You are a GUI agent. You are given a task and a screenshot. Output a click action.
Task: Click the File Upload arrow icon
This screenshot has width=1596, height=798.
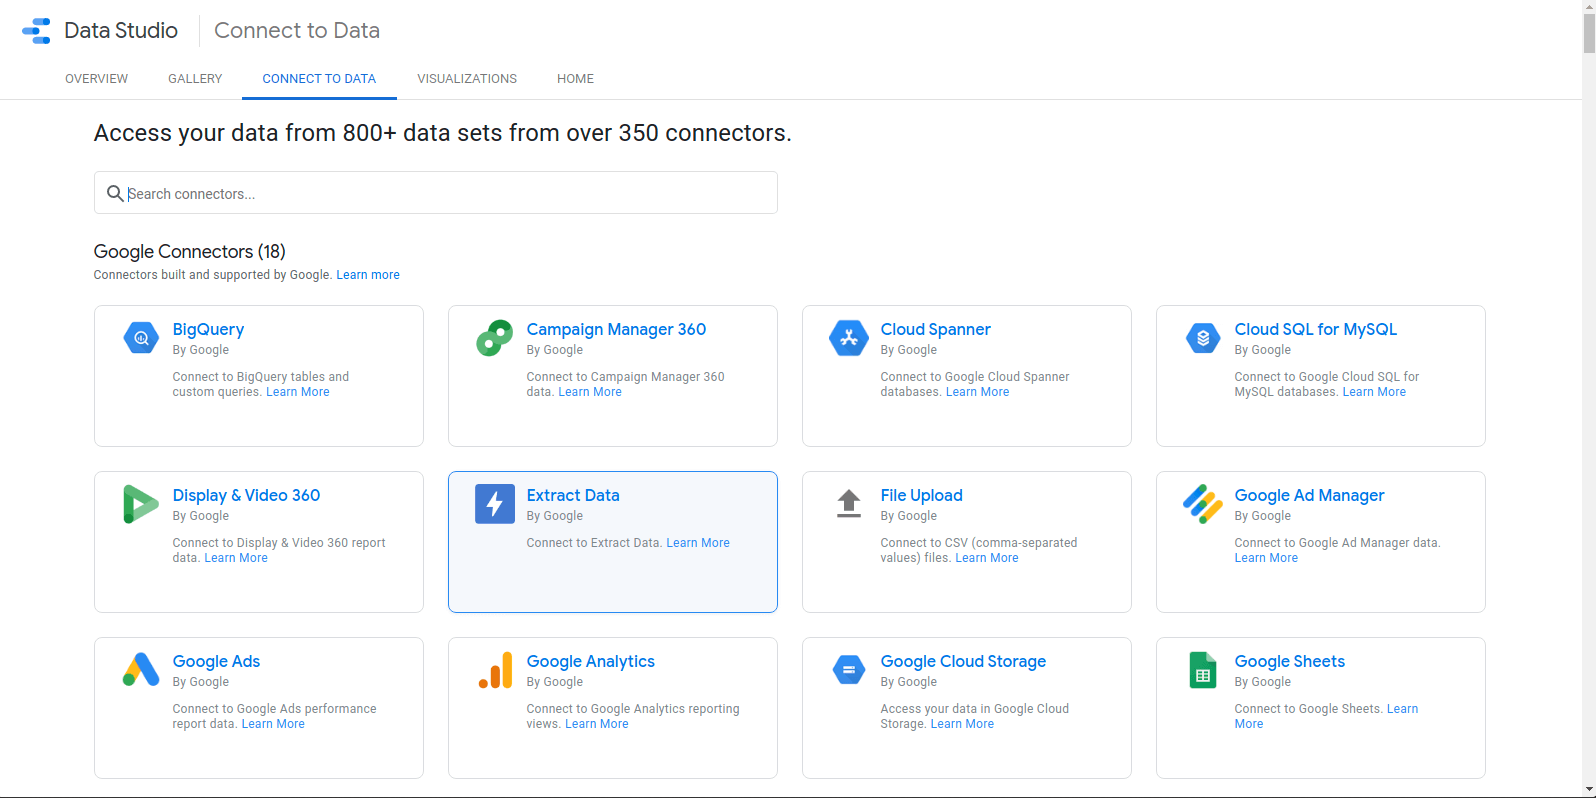pos(848,503)
